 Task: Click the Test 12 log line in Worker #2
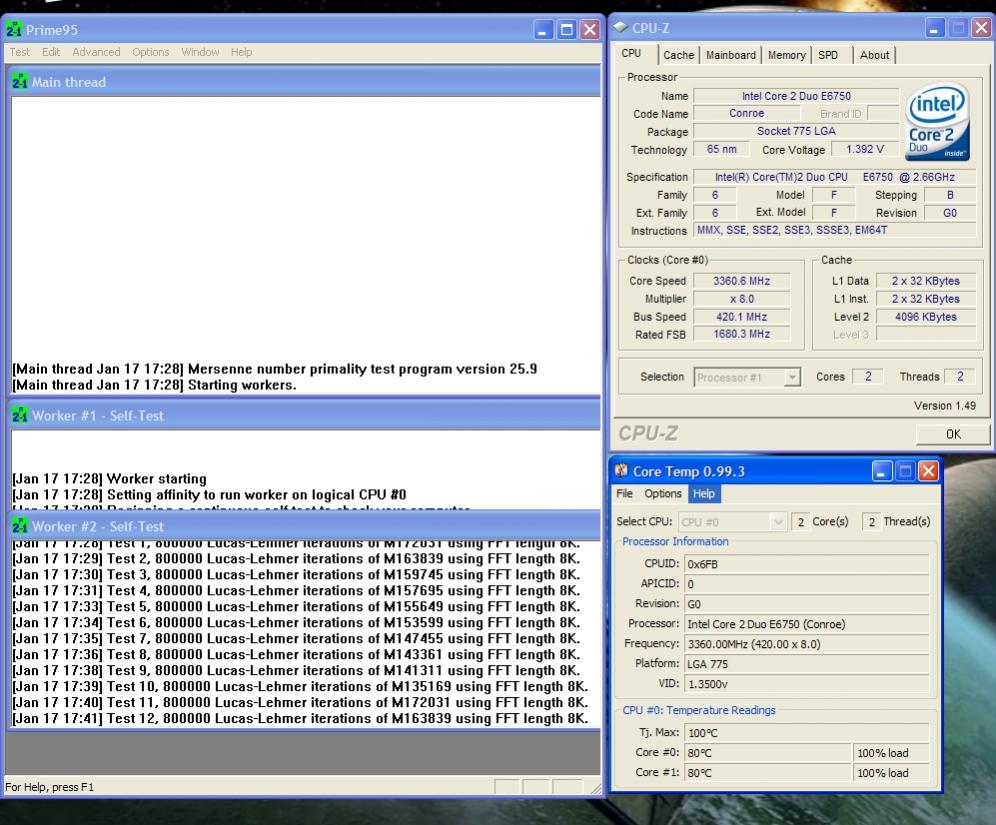tap(300, 718)
